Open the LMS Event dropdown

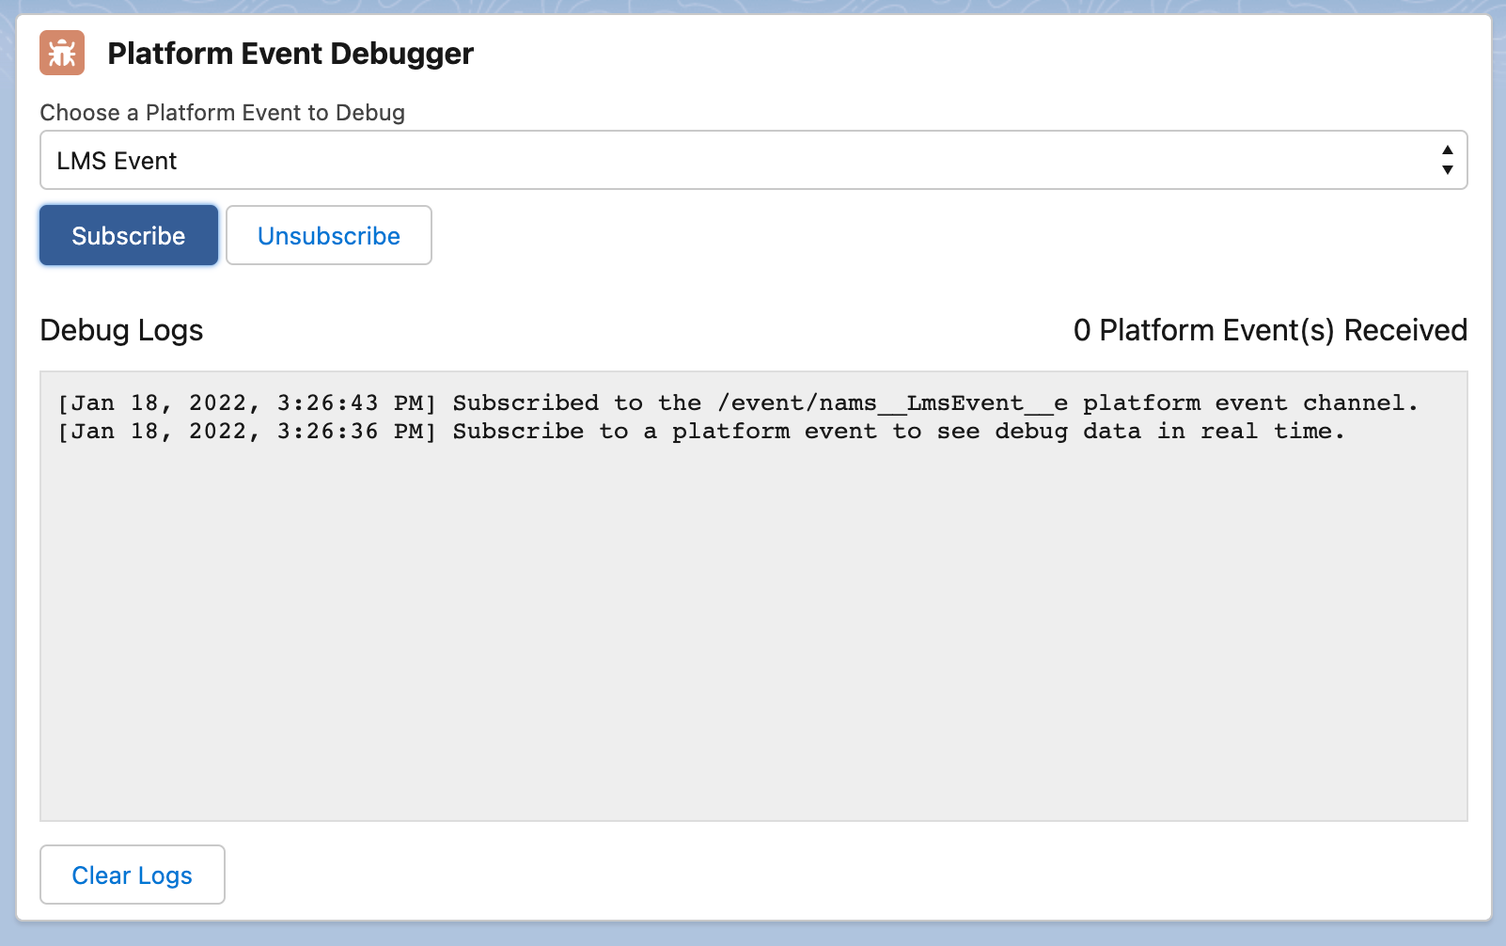pyautogui.click(x=752, y=160)
